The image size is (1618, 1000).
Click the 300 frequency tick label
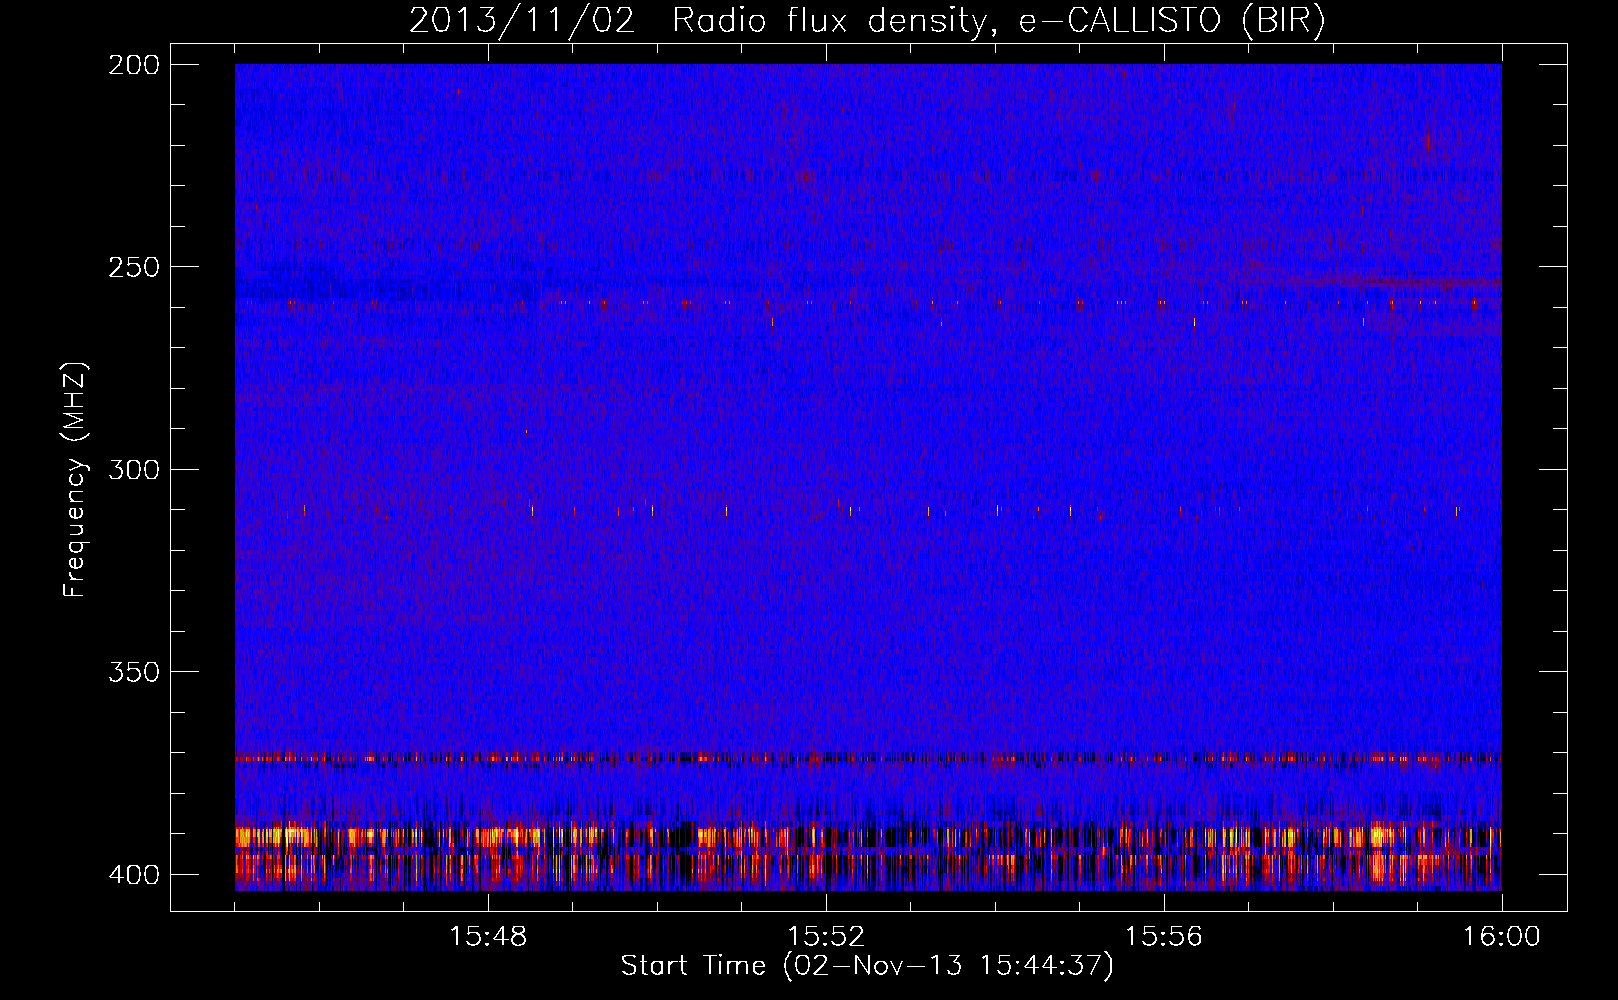tap(133, 469)
